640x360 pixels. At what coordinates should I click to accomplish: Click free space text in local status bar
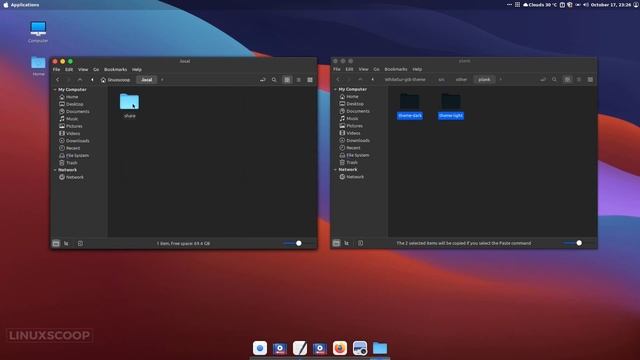click(183, 244)
